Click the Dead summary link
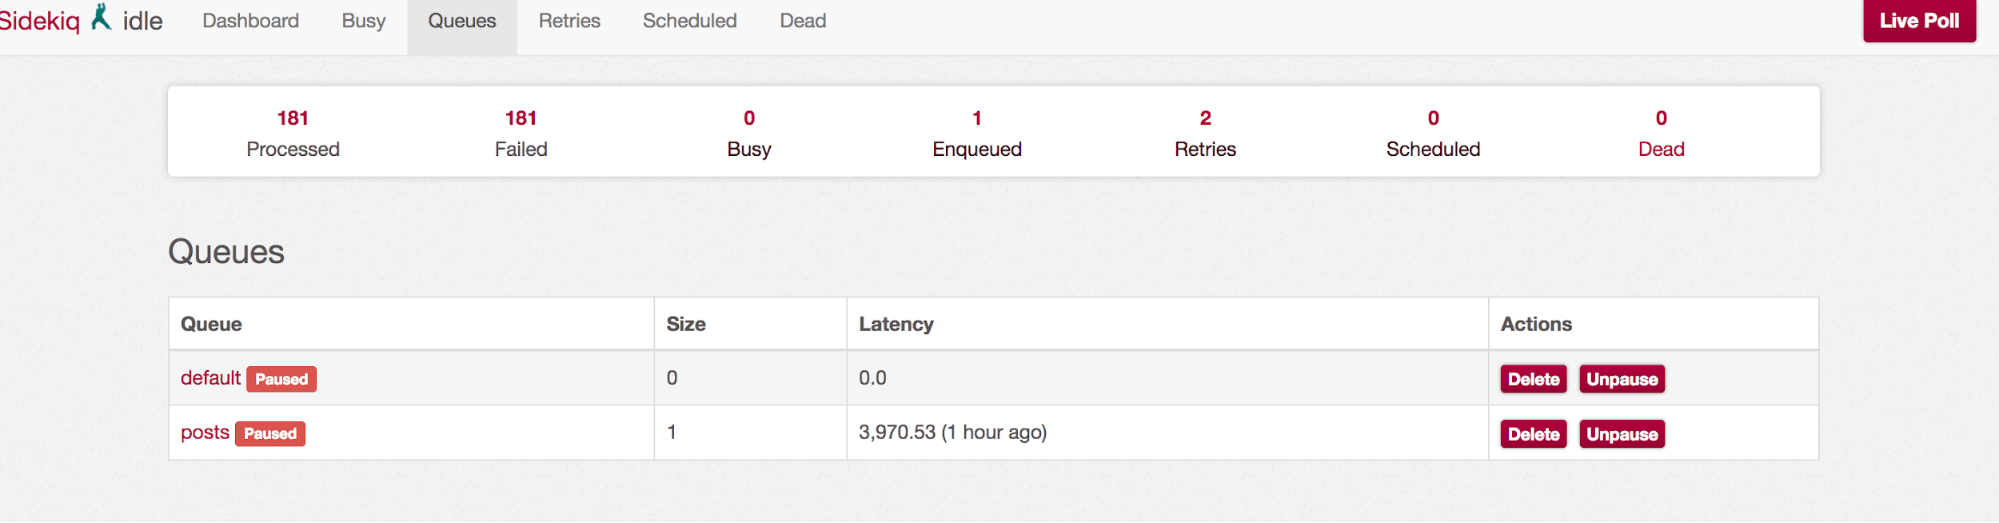1999x523 pixels. (x=1661, y=149)
